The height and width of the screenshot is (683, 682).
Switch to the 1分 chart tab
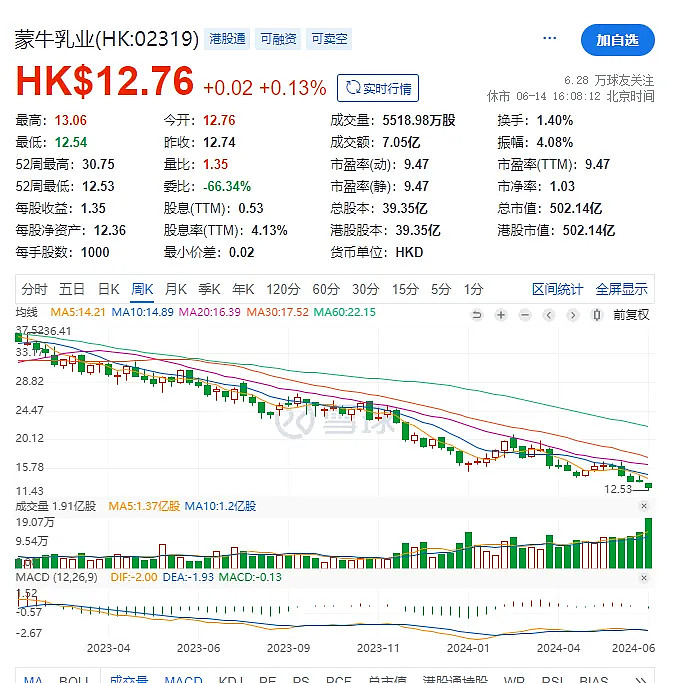(x=473, y=289)
